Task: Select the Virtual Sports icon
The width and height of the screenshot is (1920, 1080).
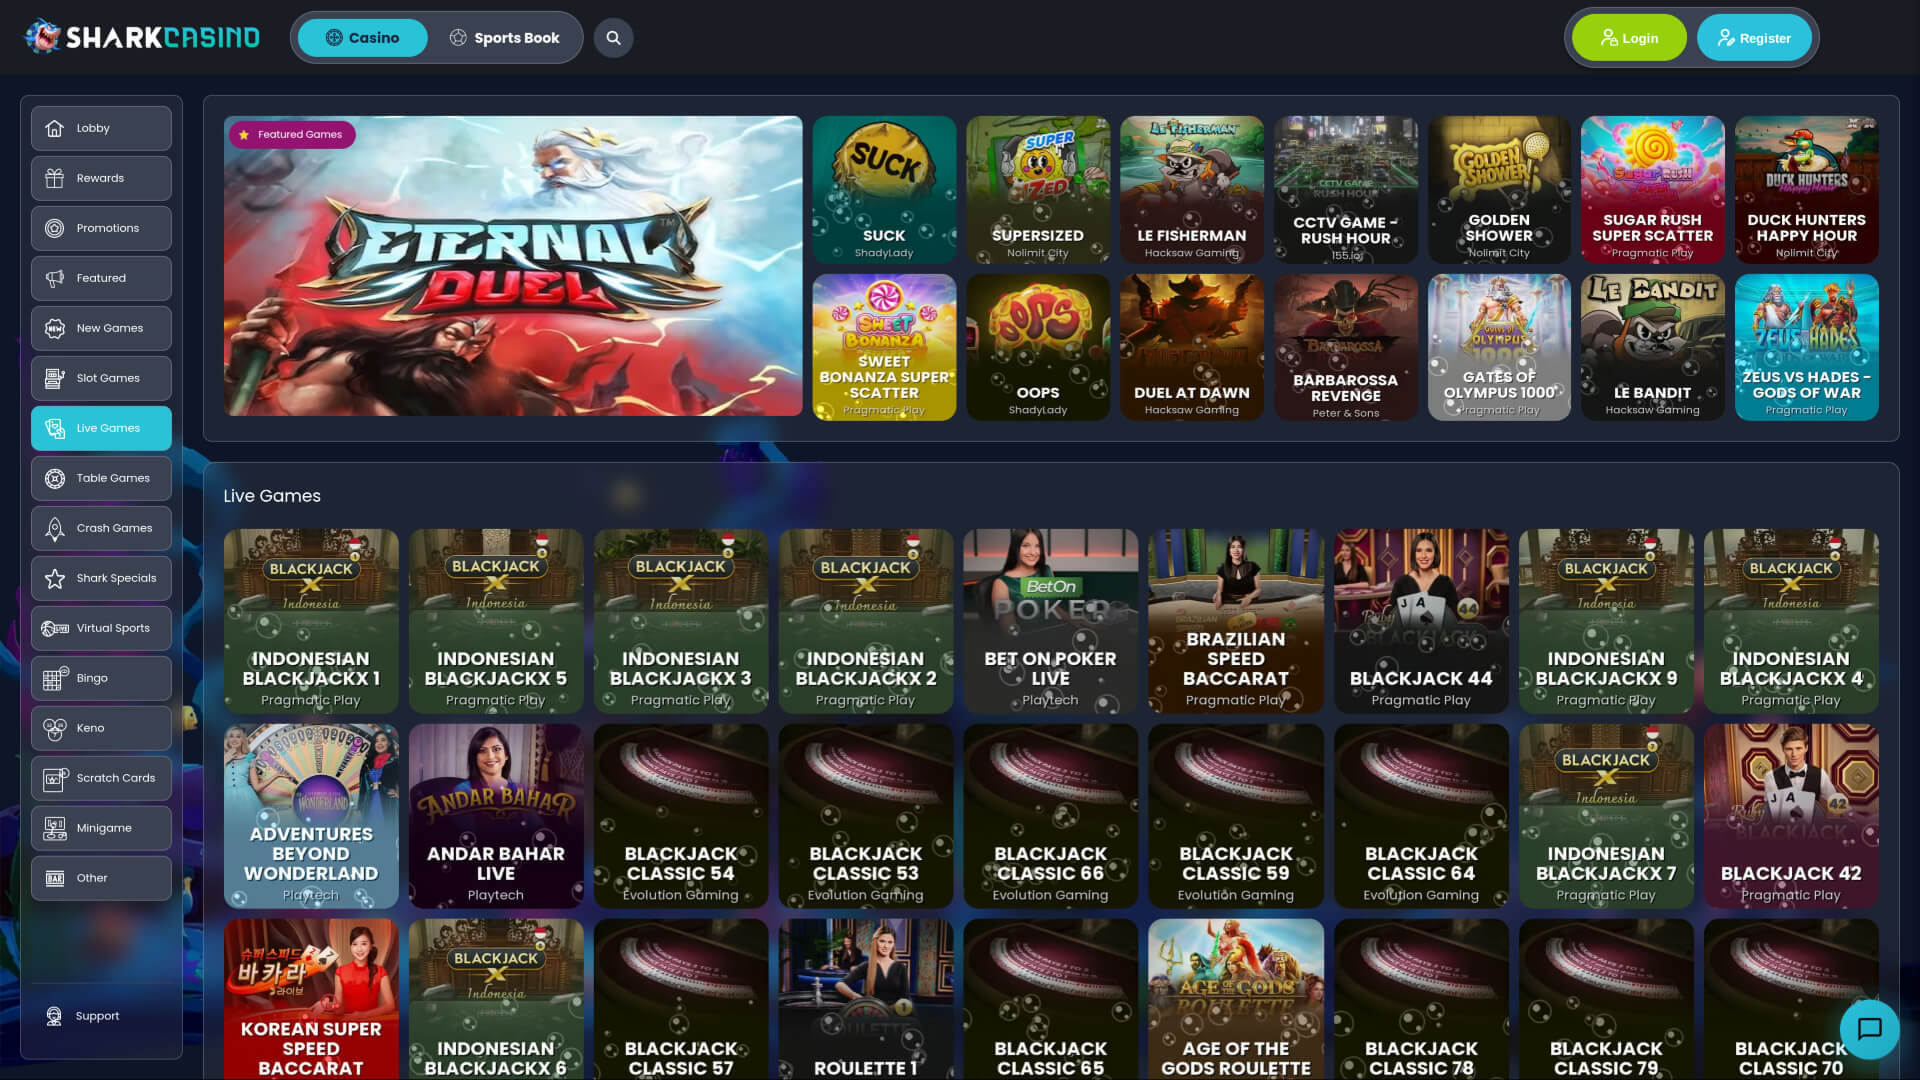Action: pyautogui.click(x=55, y=628)
